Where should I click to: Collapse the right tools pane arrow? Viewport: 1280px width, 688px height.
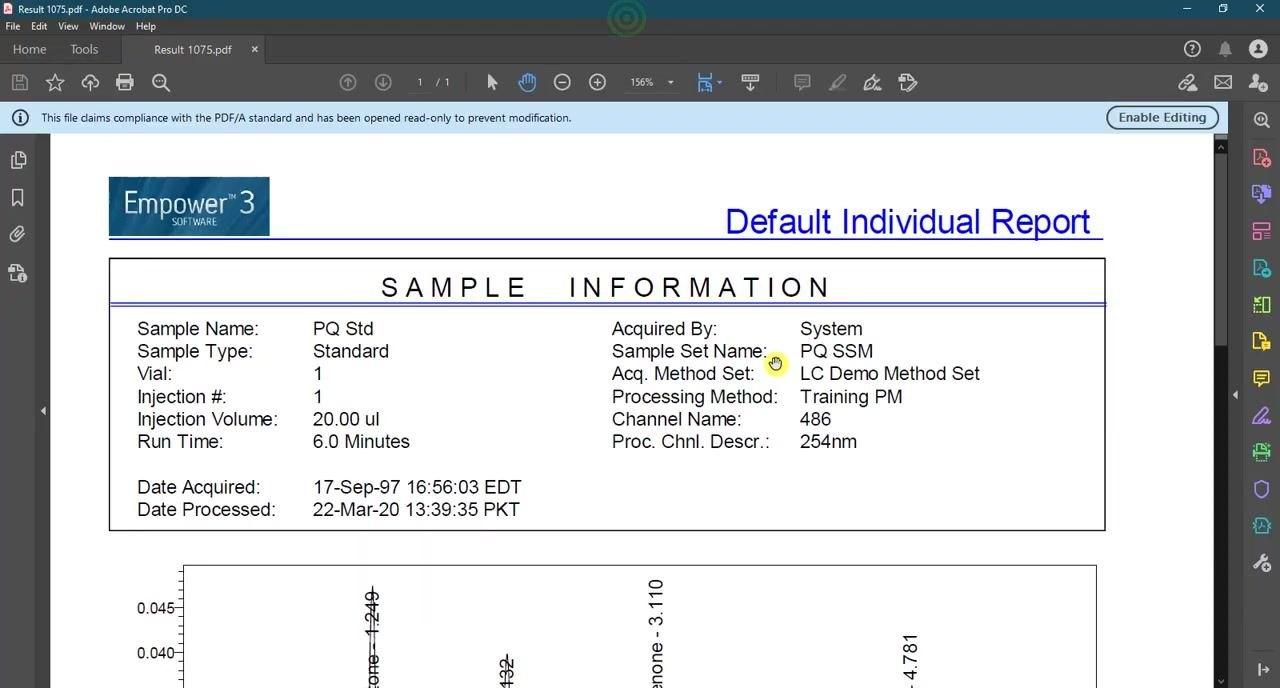click(x=1235, y=395)
